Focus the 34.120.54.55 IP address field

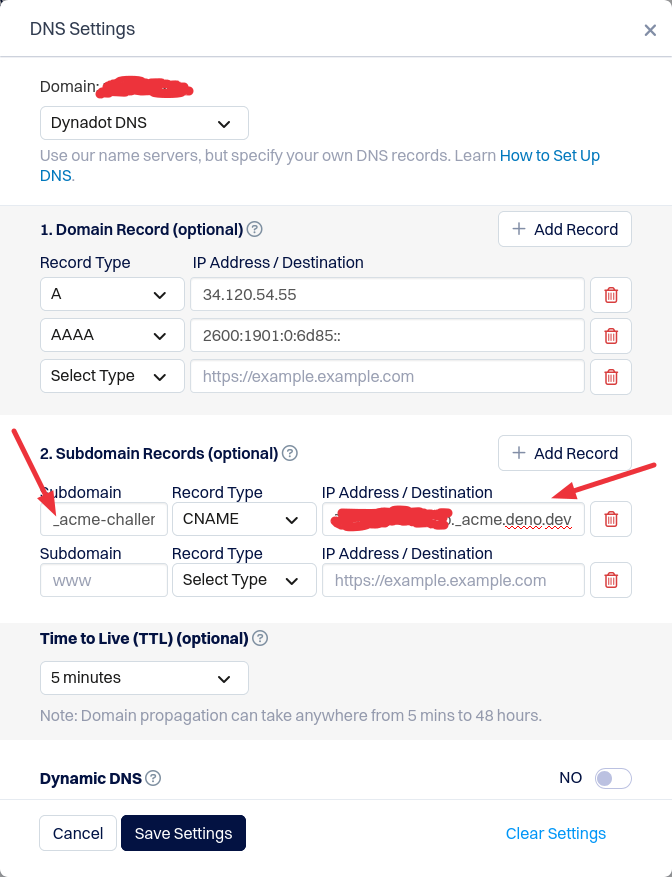387,294
